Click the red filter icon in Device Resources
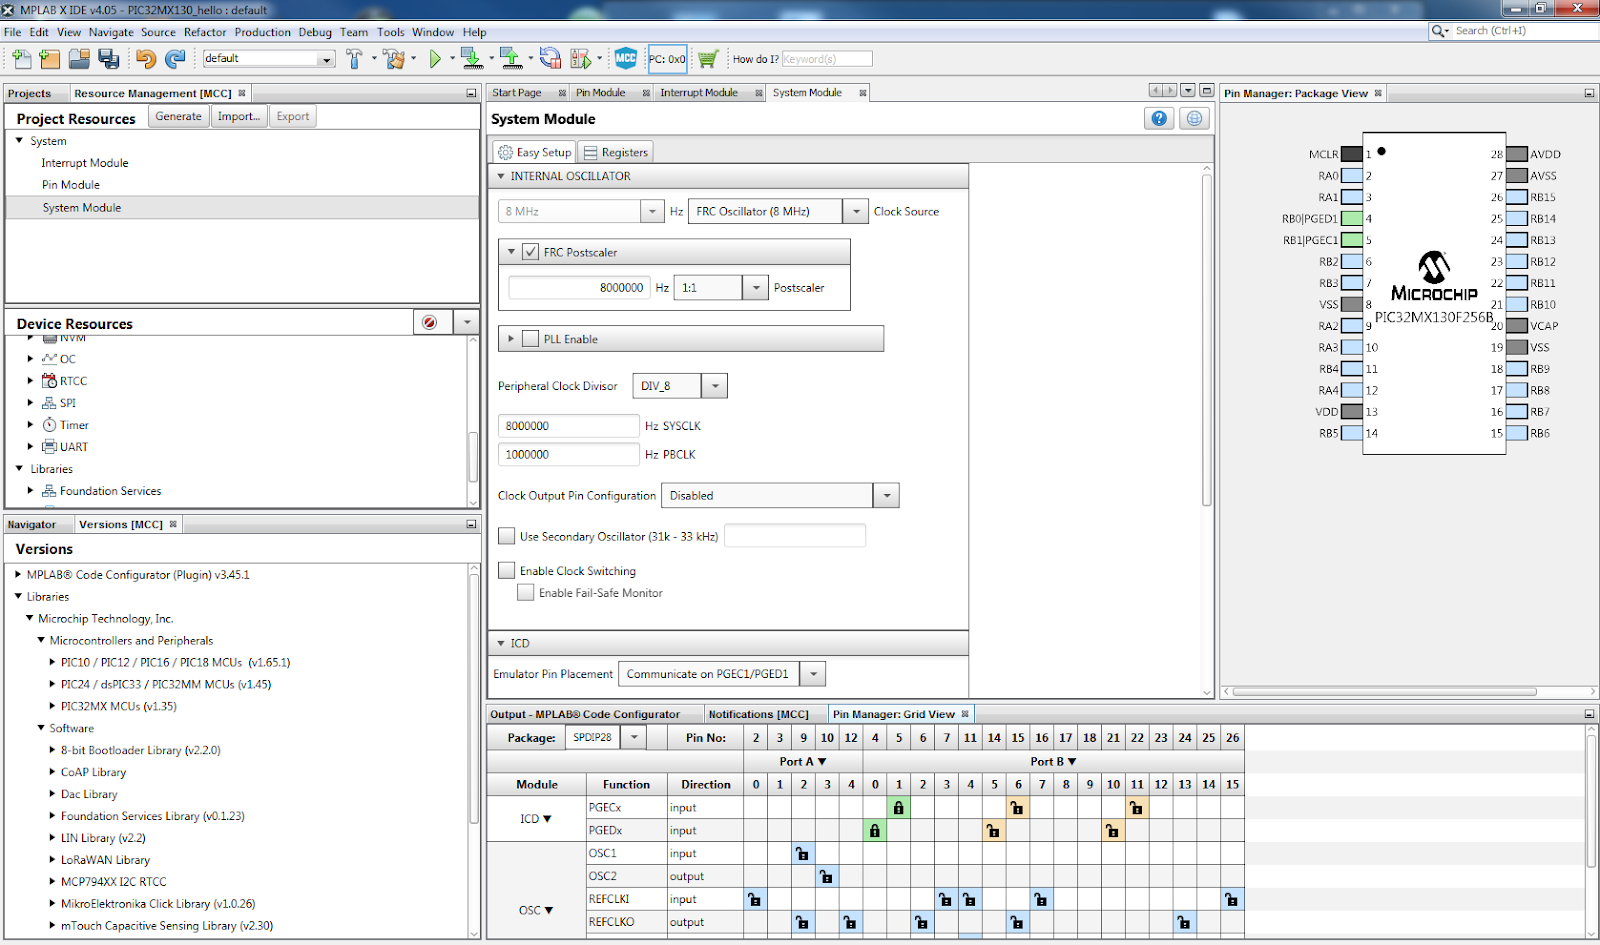This screenshot has width=1600, height=945. point(430,322)
